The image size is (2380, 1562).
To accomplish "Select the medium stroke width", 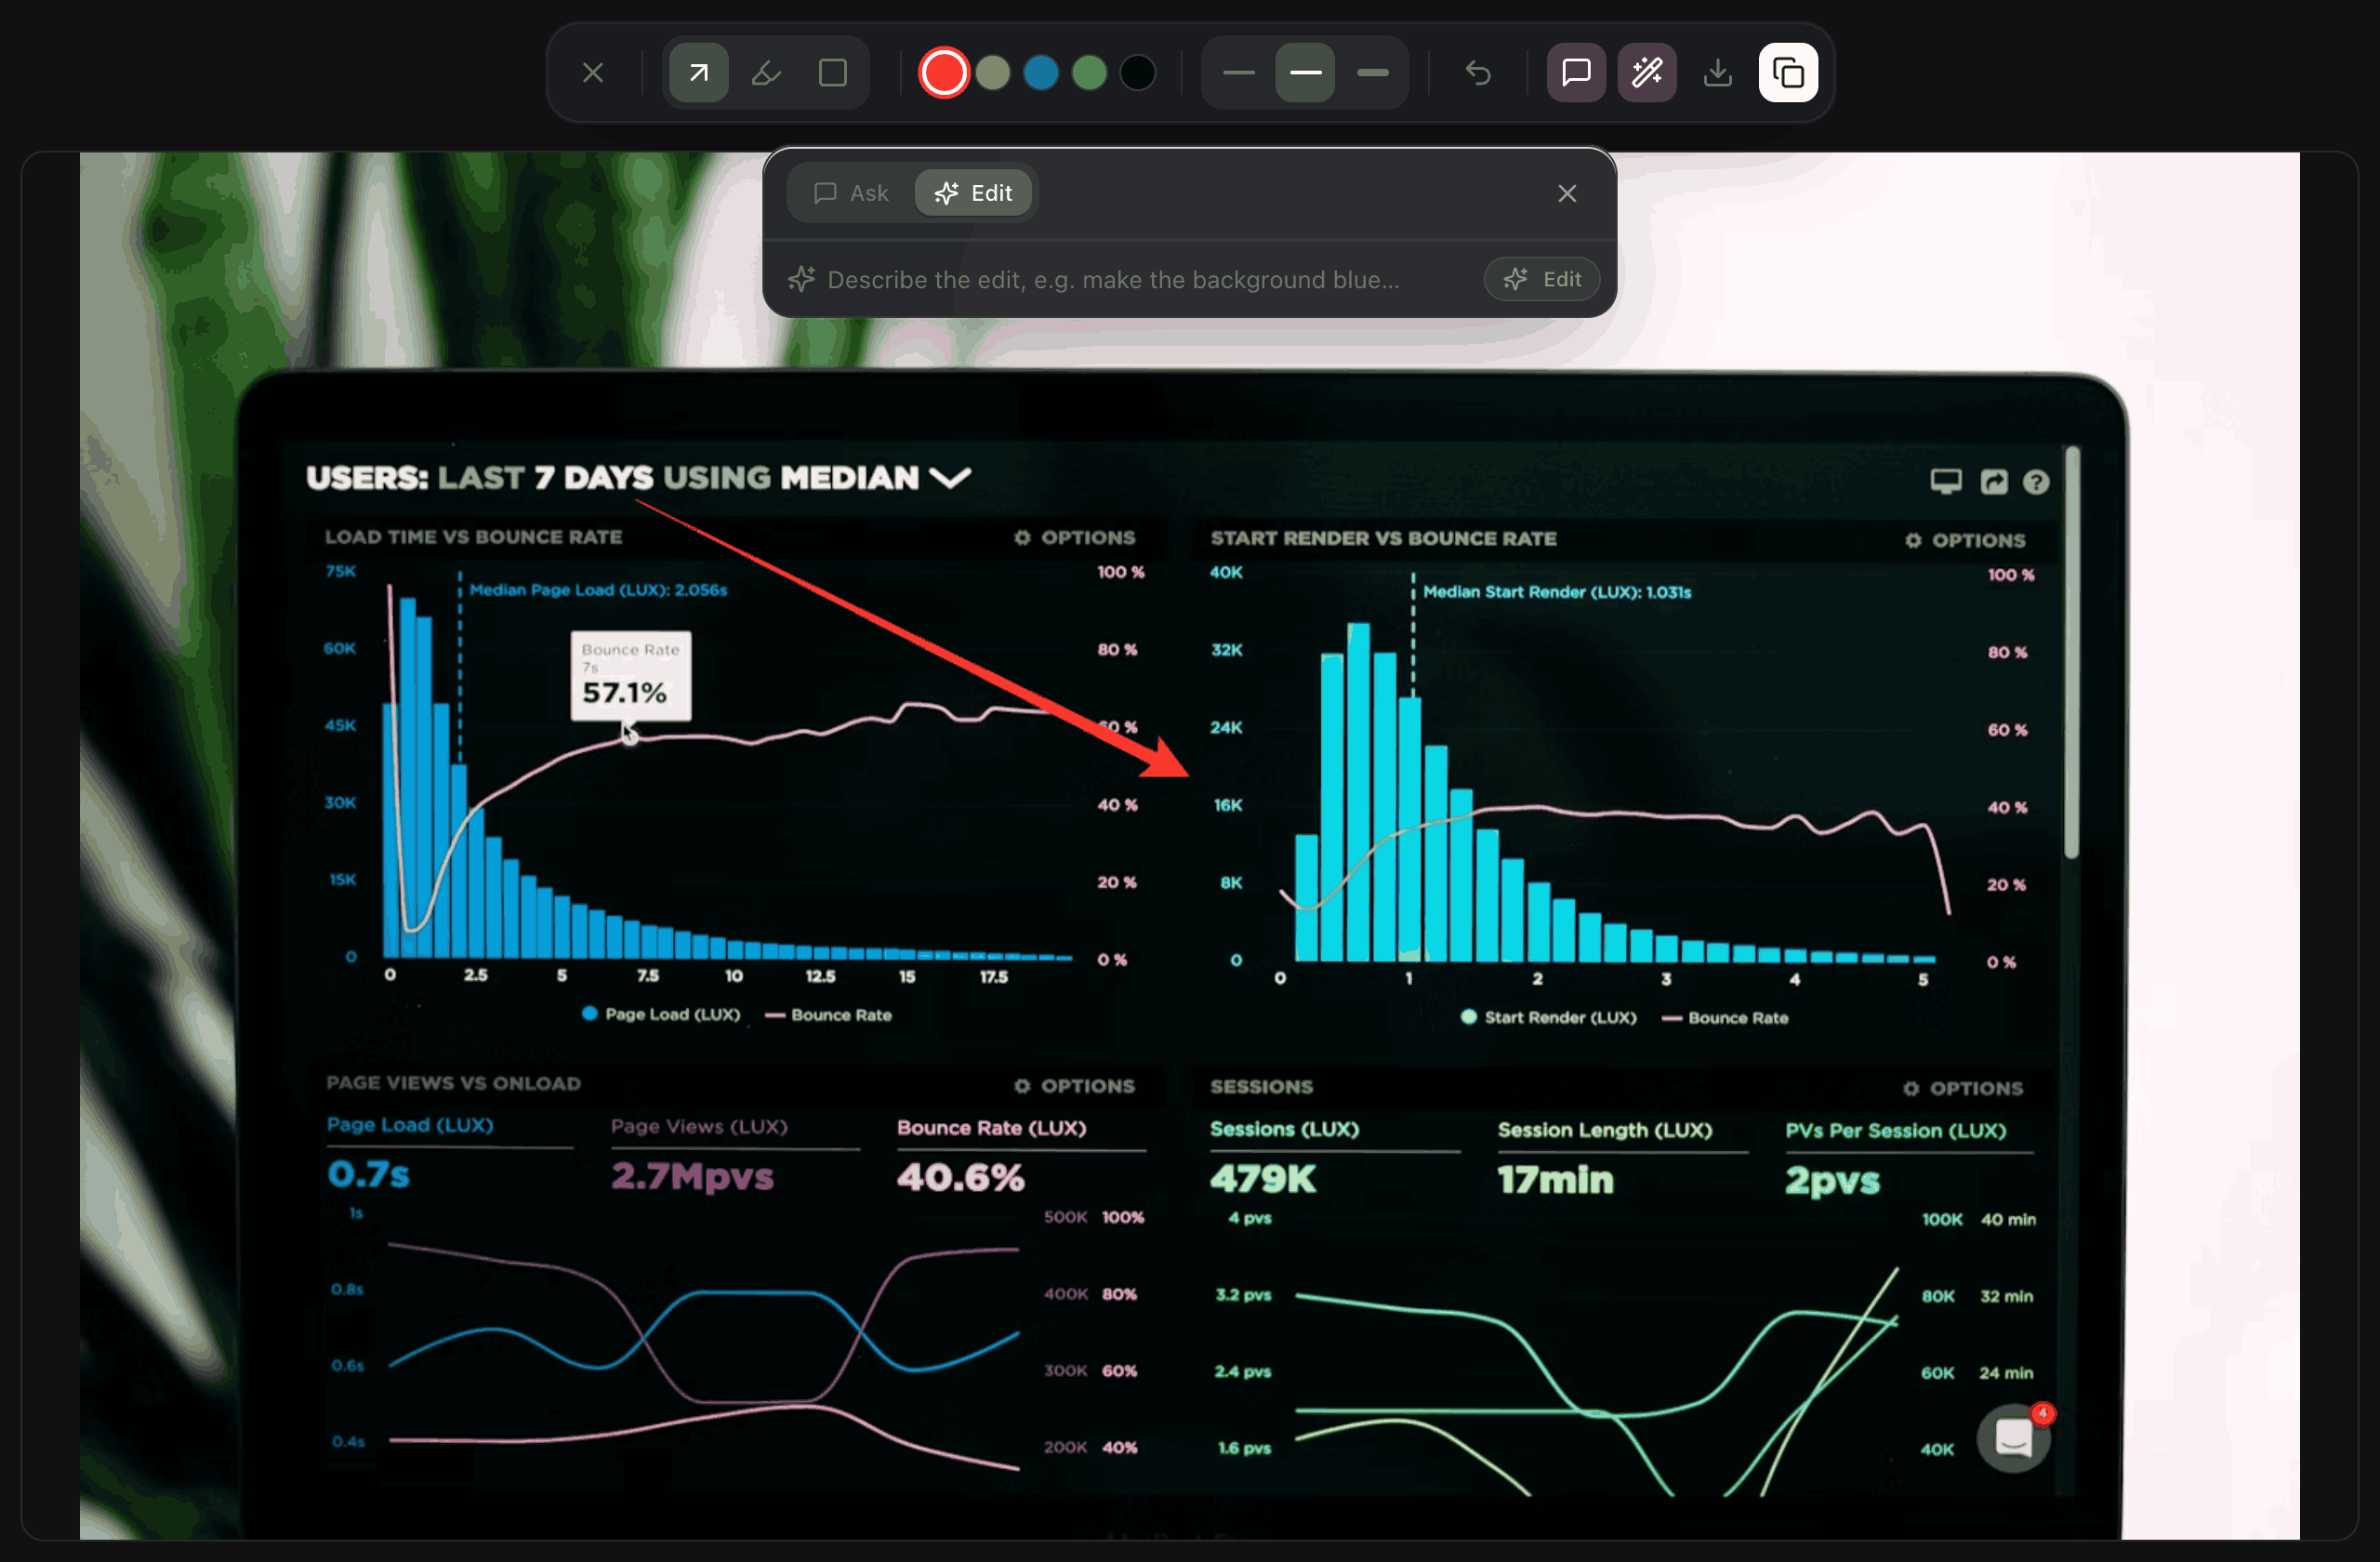I will 1305,73.
